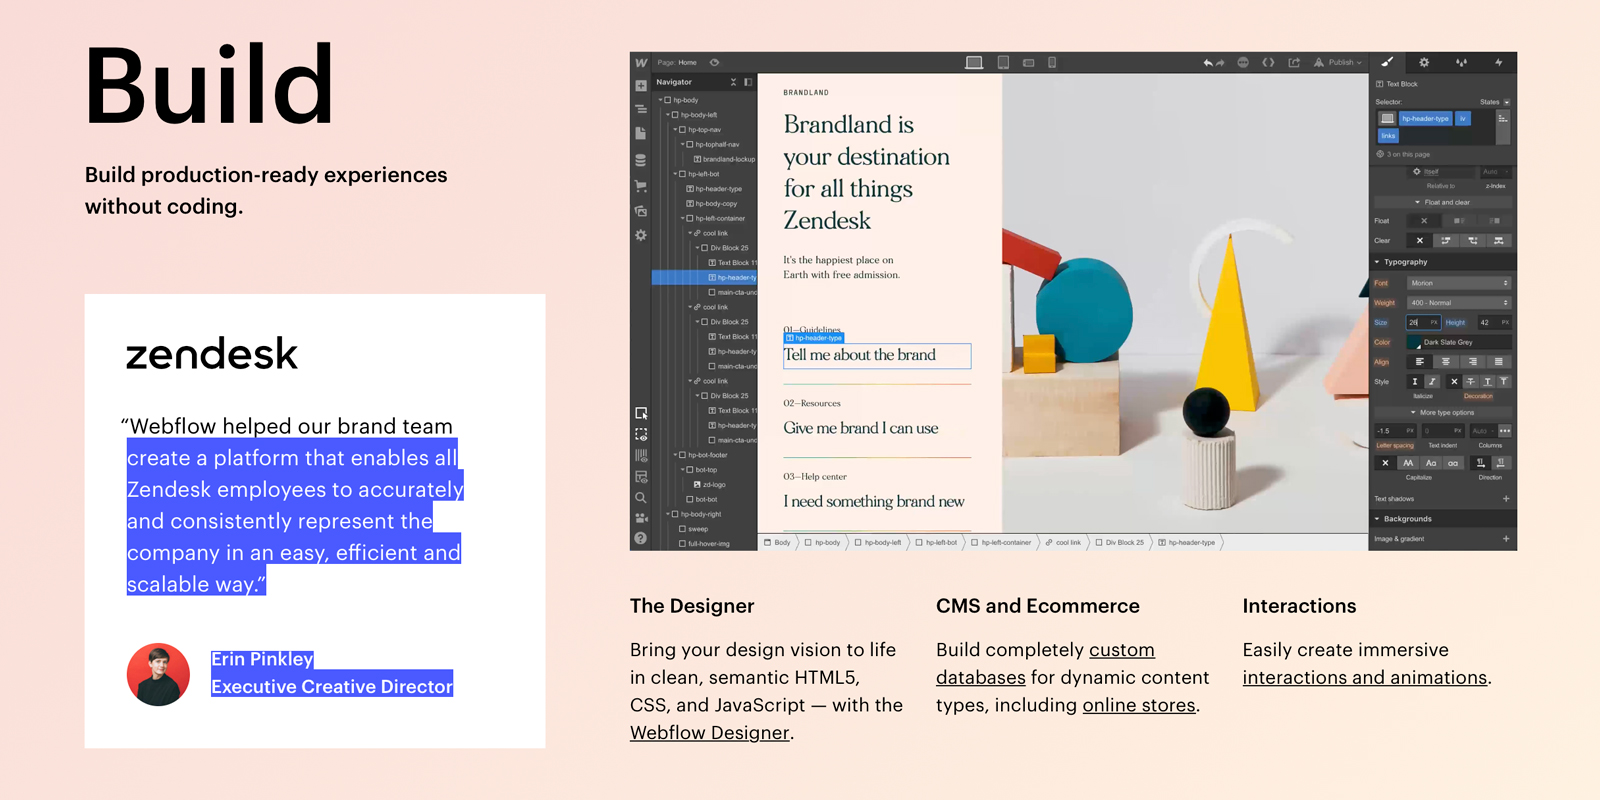Add Image & gradient background plus
The height and width of the screenshot is (800, 1600).
pyautogui.click(x=1505, y=539)
